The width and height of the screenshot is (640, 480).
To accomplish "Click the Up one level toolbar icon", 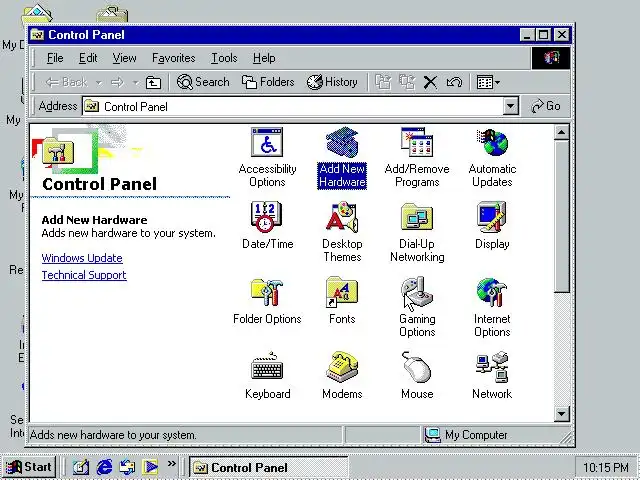I will click(x=153, y=83).
